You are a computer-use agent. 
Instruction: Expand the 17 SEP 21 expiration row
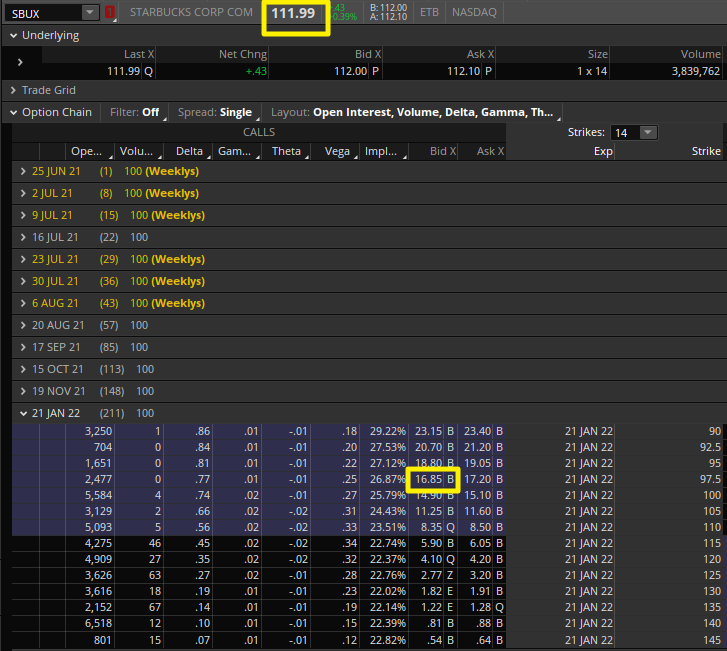coord(24,347)
